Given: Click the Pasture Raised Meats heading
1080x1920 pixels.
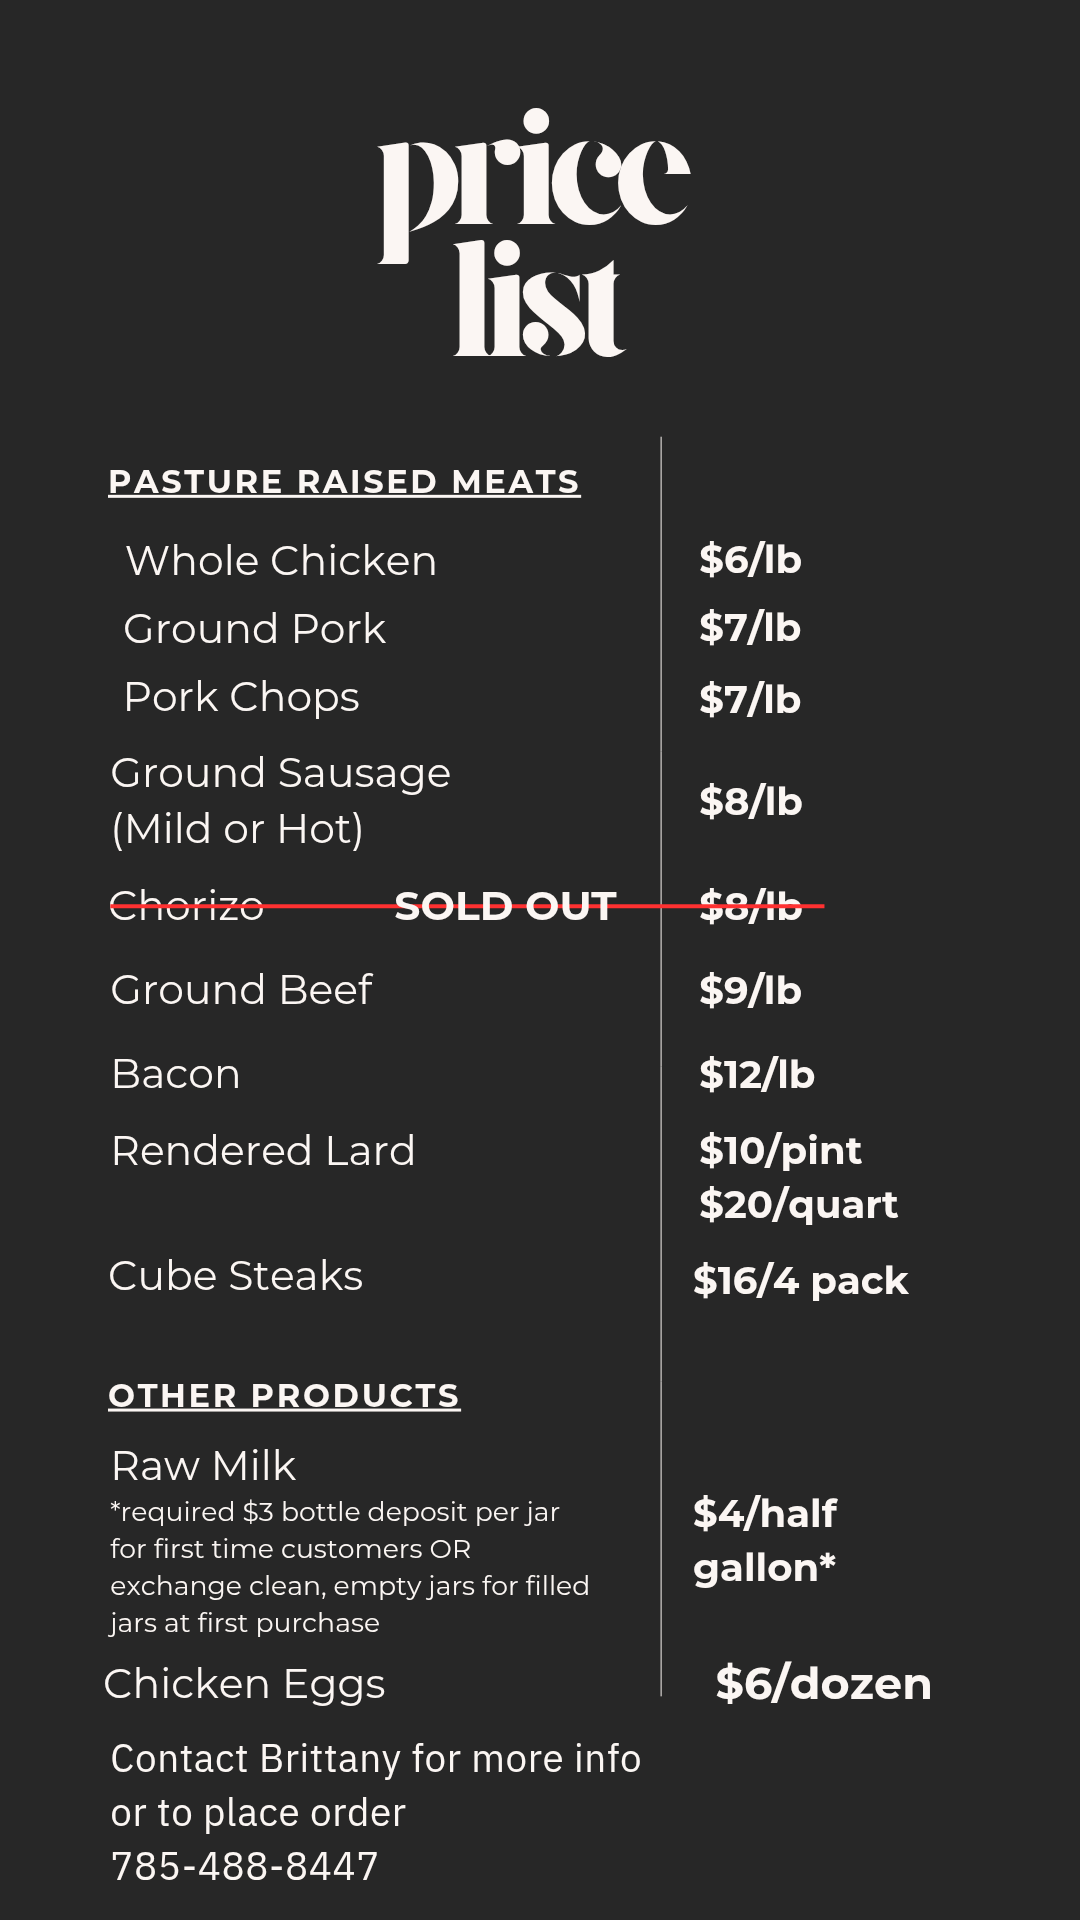Looking at the screenshot, I should click(344, 482).
